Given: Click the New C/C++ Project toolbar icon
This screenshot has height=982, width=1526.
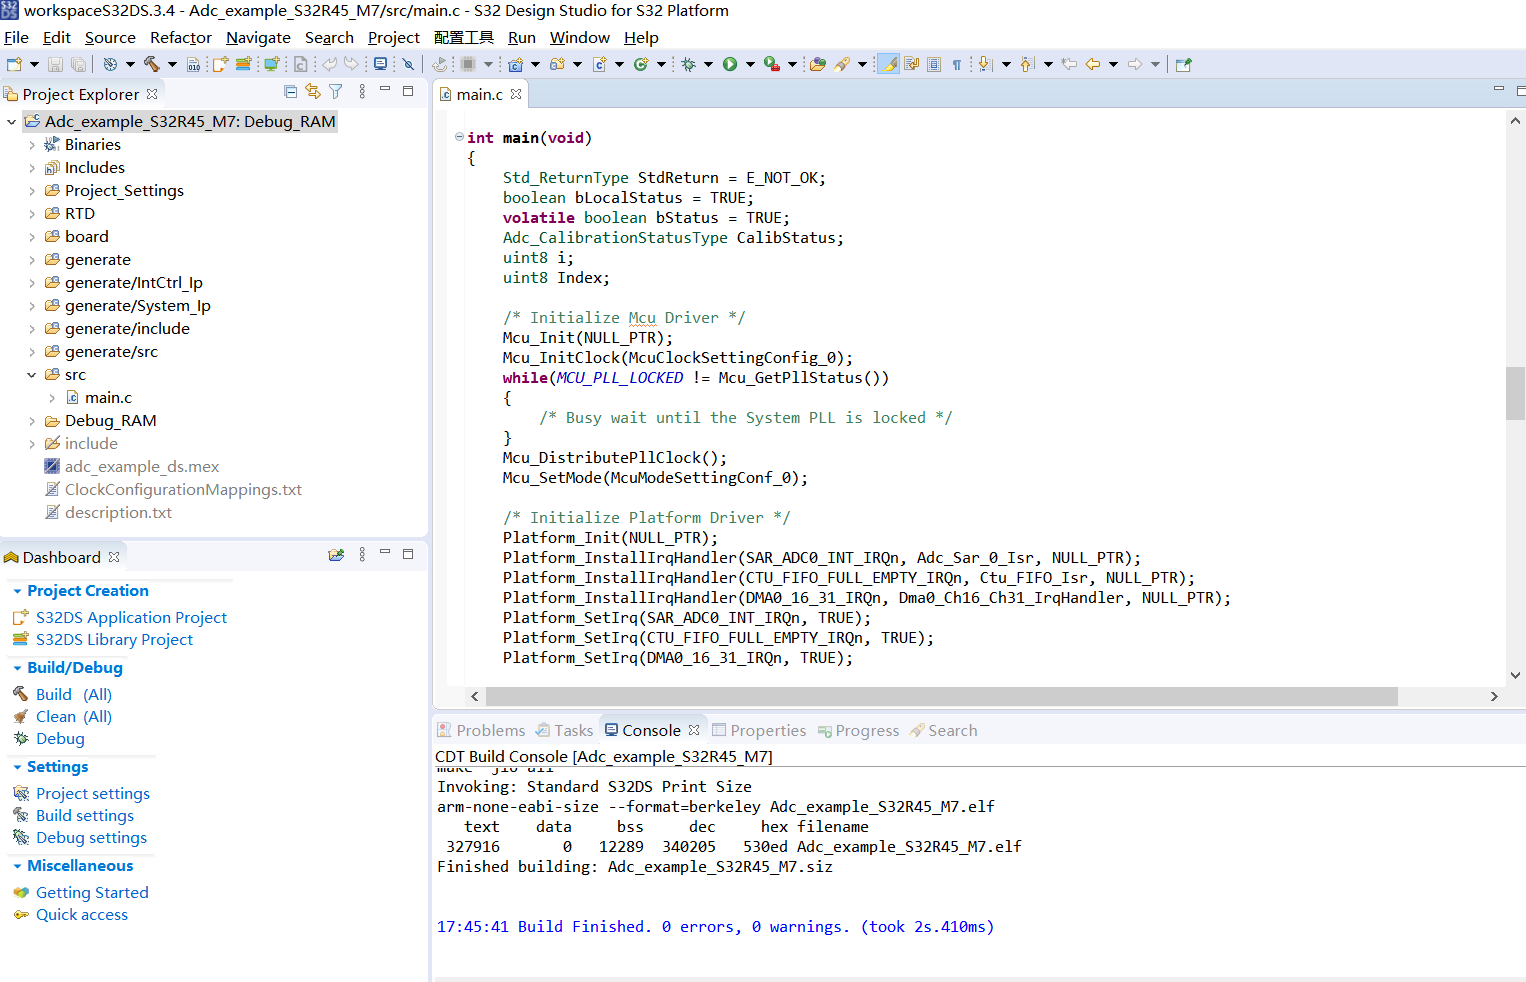Looking at the screenshot, I should [516, 64].
